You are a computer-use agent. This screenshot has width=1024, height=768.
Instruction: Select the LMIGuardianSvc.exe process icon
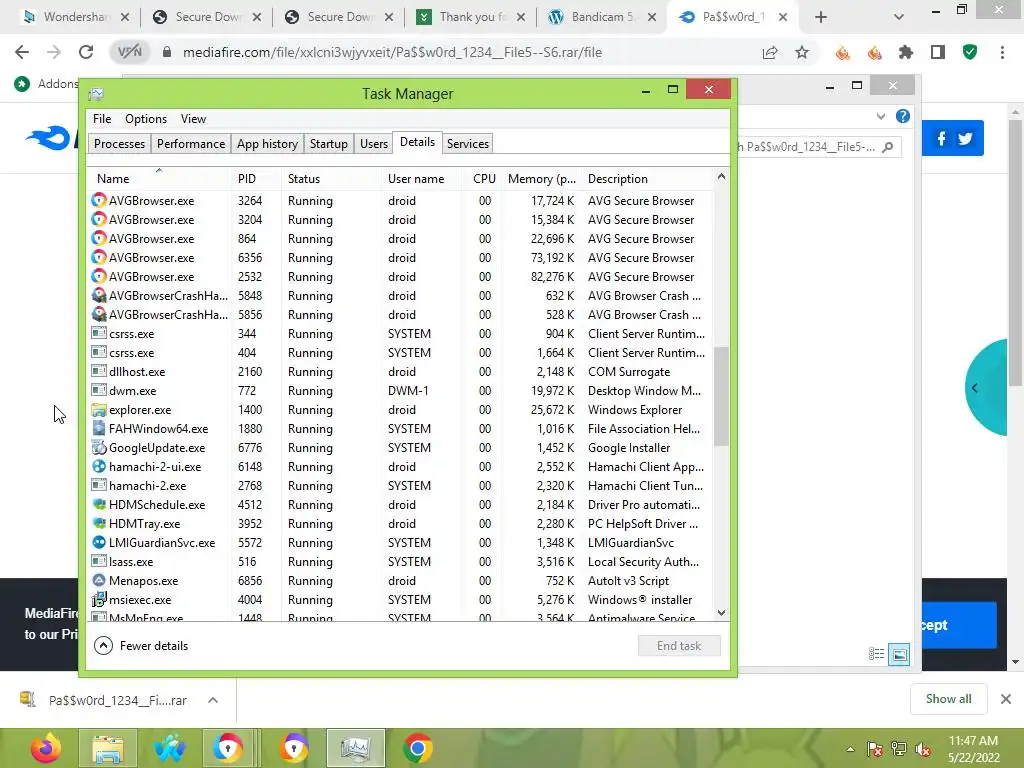coord(99,543)
